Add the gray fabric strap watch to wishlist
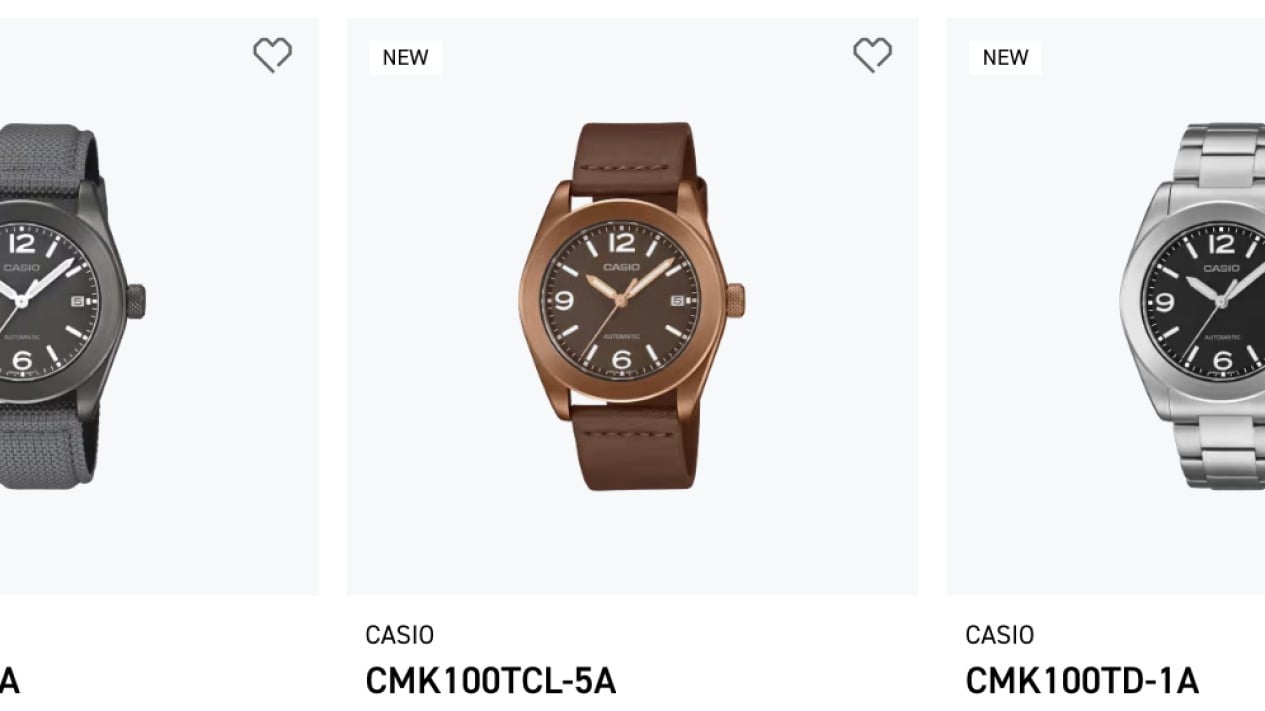The image size is (1265, 711). (272, 55)
